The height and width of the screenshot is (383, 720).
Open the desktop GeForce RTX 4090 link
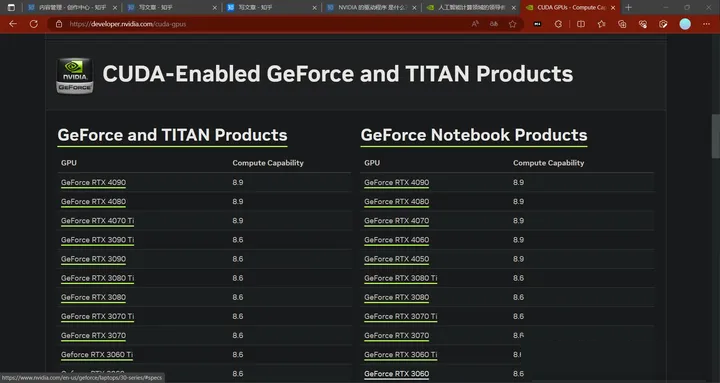(x=93, y=182)
